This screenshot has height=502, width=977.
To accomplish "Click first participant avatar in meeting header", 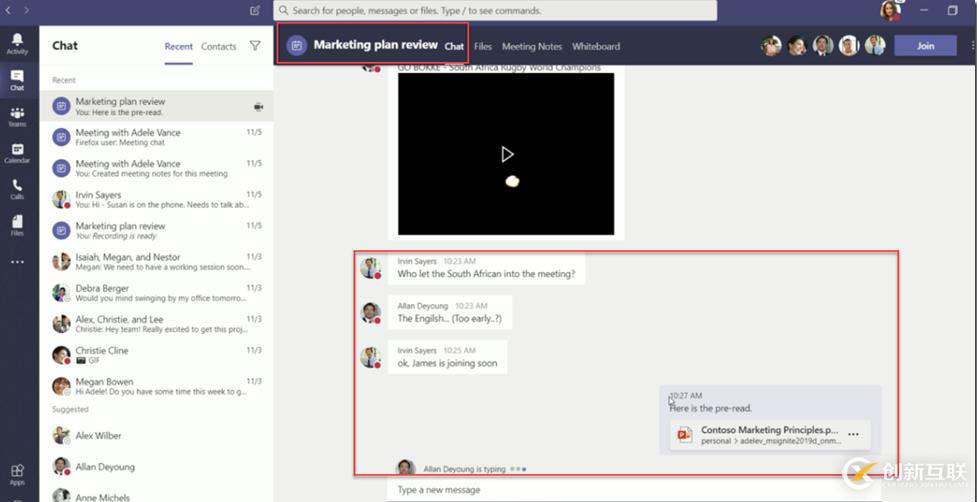I will click(x=771, y=45).
